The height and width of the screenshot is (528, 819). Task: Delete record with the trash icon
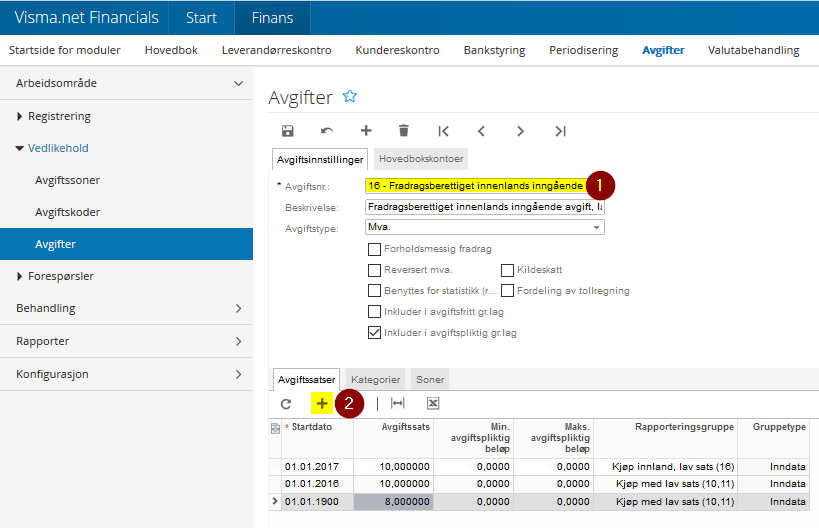[x=404, y=131]
